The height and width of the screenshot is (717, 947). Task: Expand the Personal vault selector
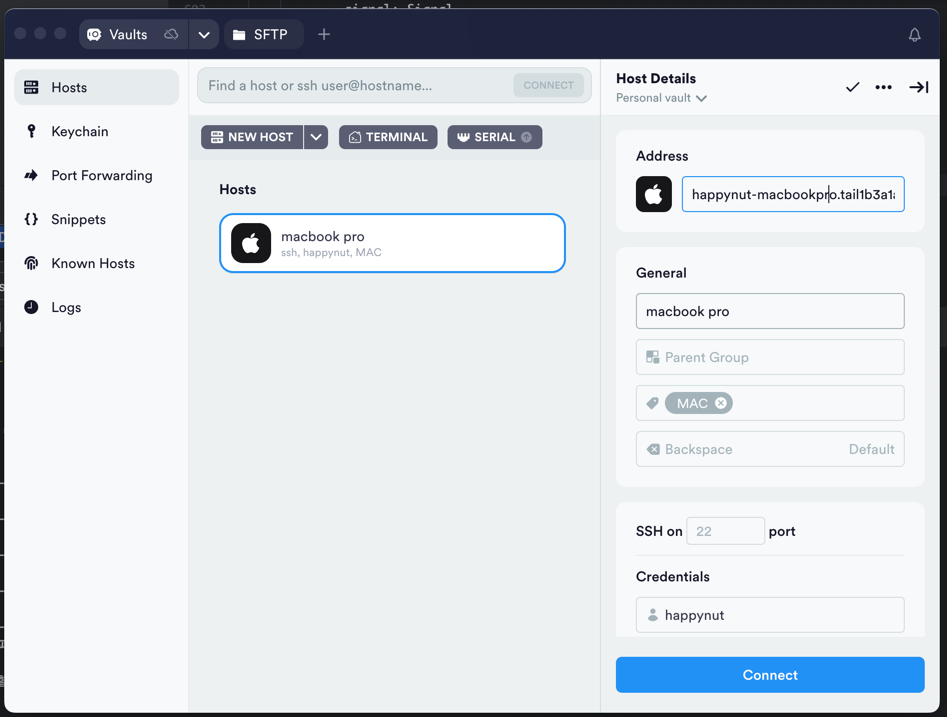[662, 98]
